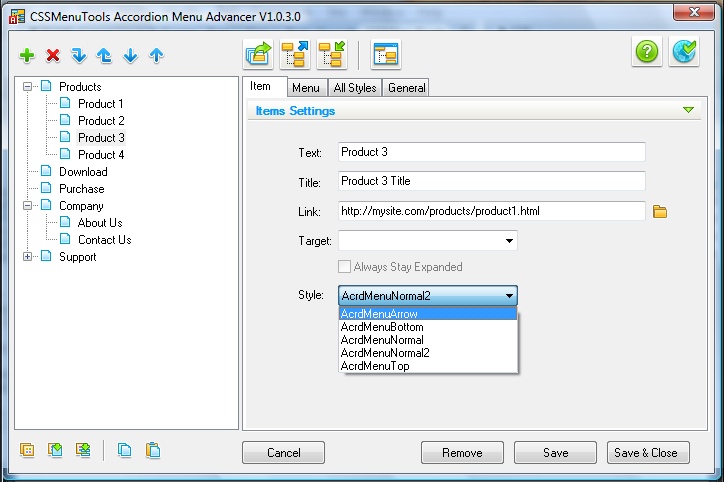Choose AcrdMenuTop from the style list
724x482 pixels.
(x=428, y=366)
